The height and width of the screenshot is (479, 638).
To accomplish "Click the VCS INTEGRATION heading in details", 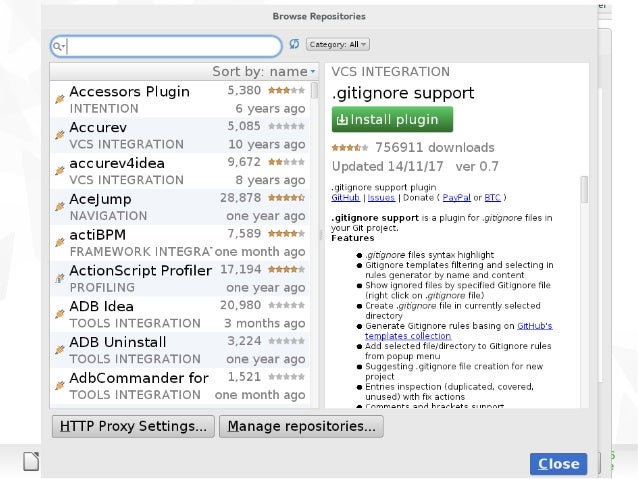I will tap(391, 72).
